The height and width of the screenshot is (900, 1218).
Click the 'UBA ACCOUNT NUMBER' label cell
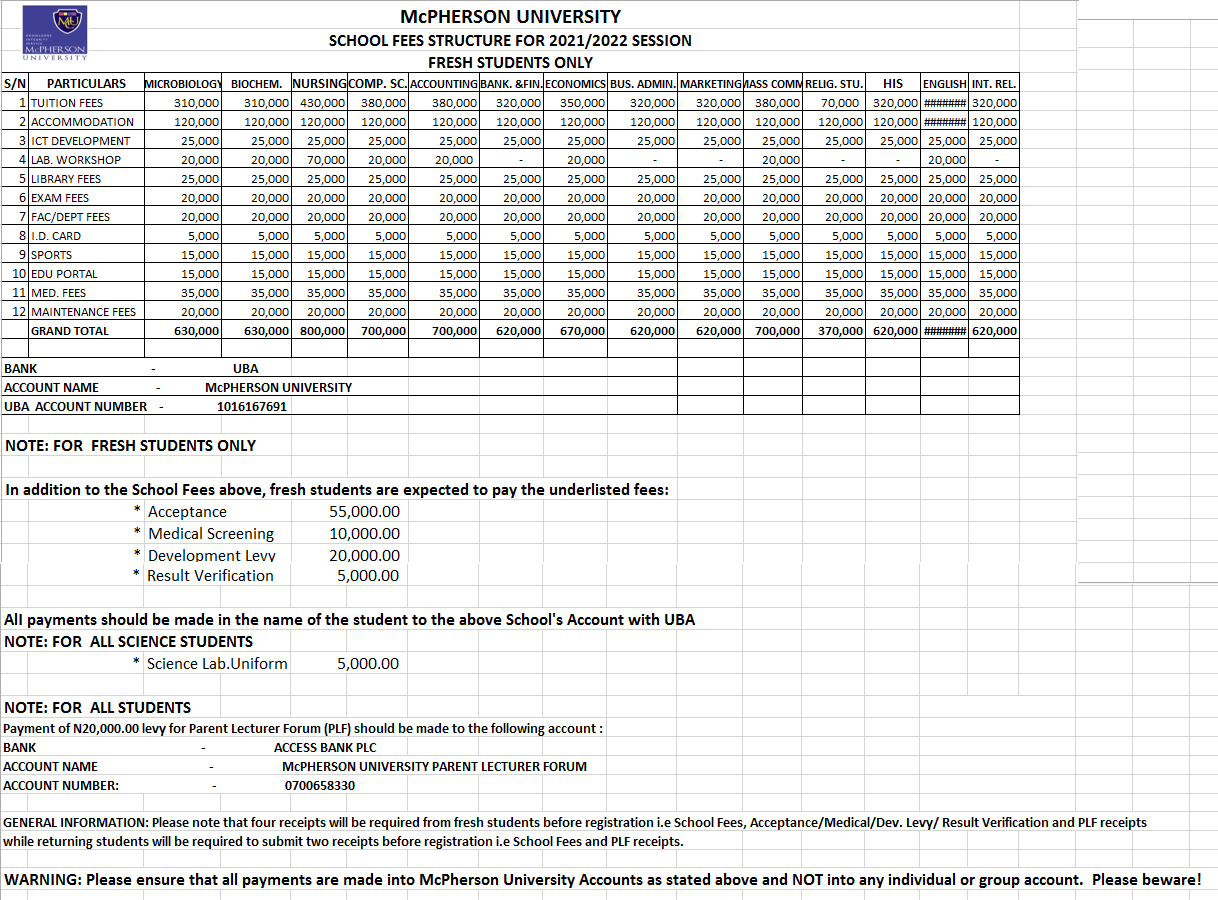(x=75, y=407)
